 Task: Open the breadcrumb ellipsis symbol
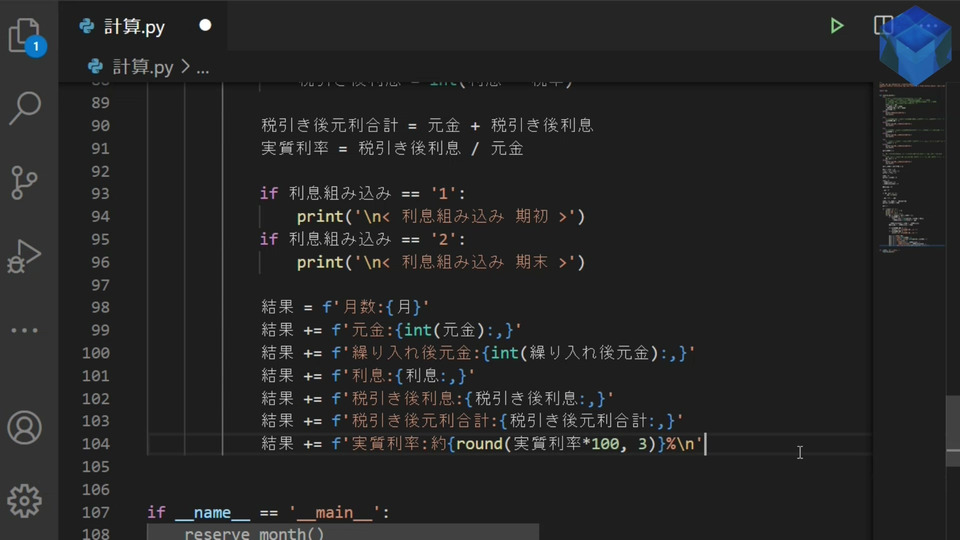click(203, 68)
